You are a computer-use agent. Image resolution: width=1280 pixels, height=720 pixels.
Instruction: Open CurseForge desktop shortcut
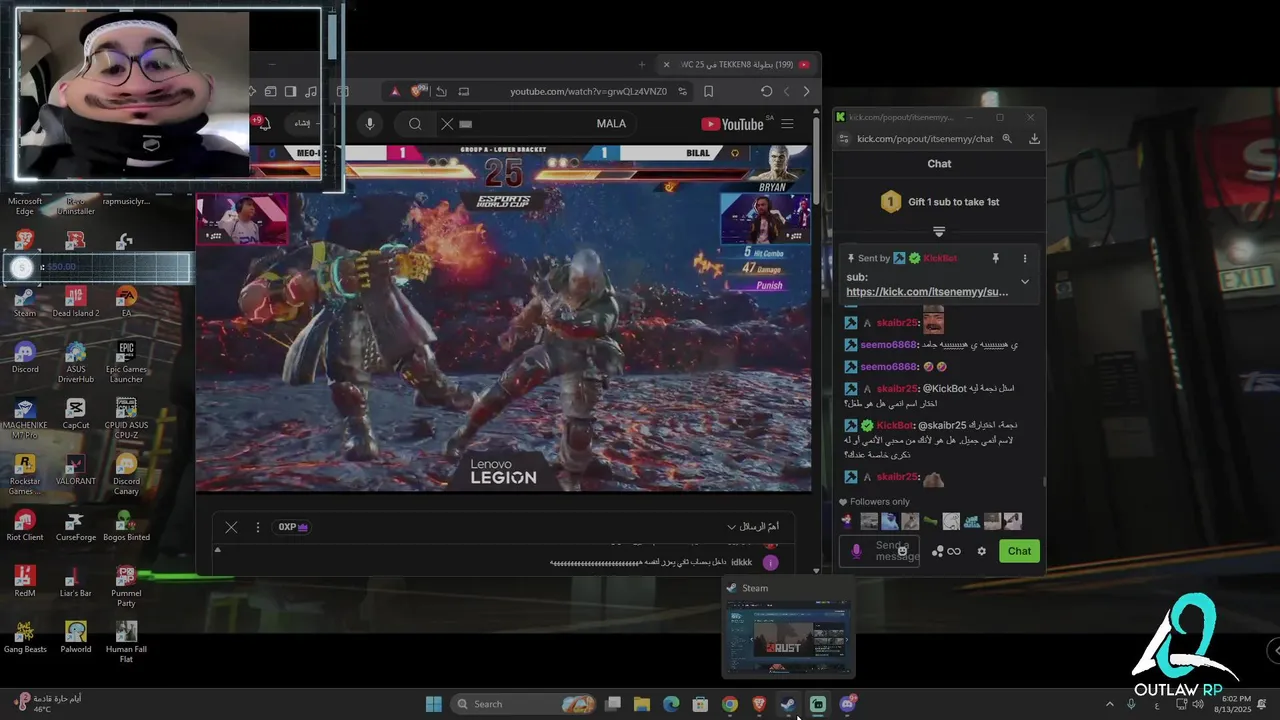click(76, 524)
